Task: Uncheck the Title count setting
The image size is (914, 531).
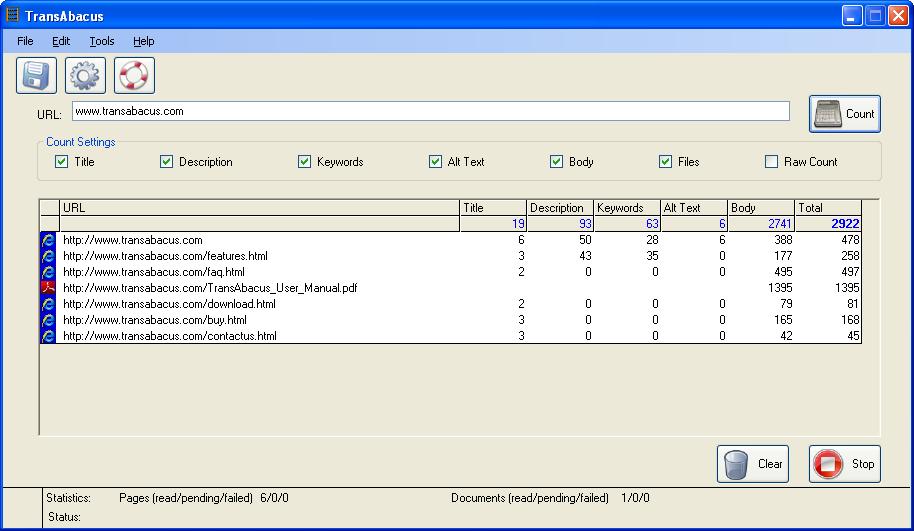Action: click(x=61, y=161)
